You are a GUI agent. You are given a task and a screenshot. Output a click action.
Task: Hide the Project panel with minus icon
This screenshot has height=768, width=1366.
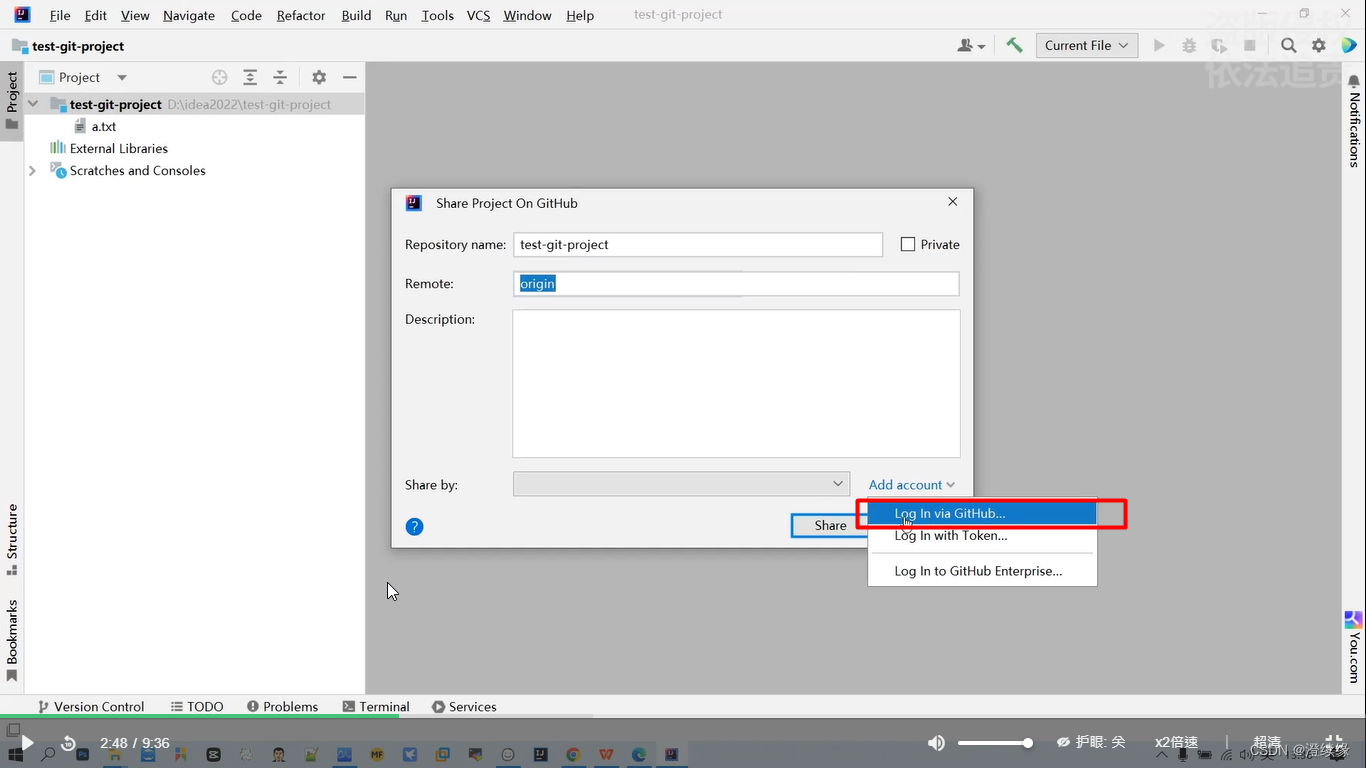[x=349, y=77]
